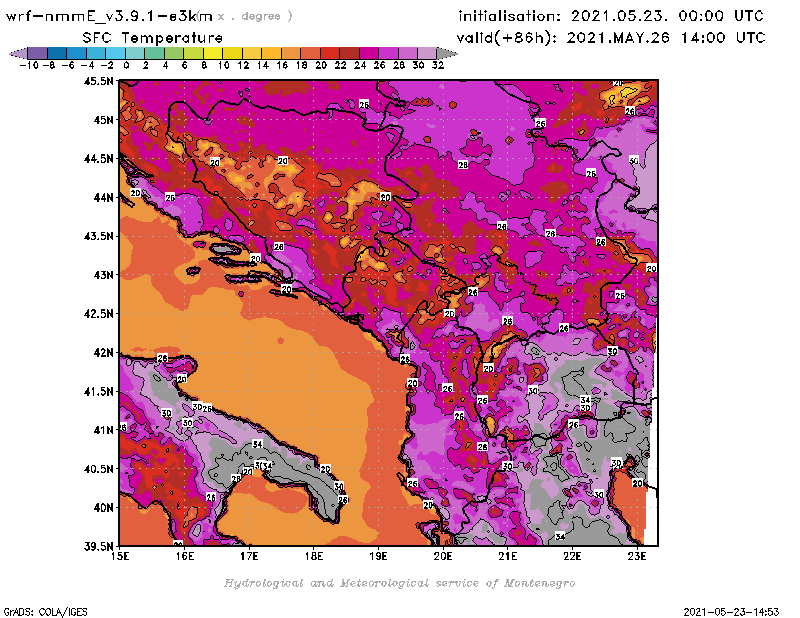Click the legend swatch between 30 and 32
Image resolution: width=800 pixels, height=618 pixels.
click(x=427, y=53)
